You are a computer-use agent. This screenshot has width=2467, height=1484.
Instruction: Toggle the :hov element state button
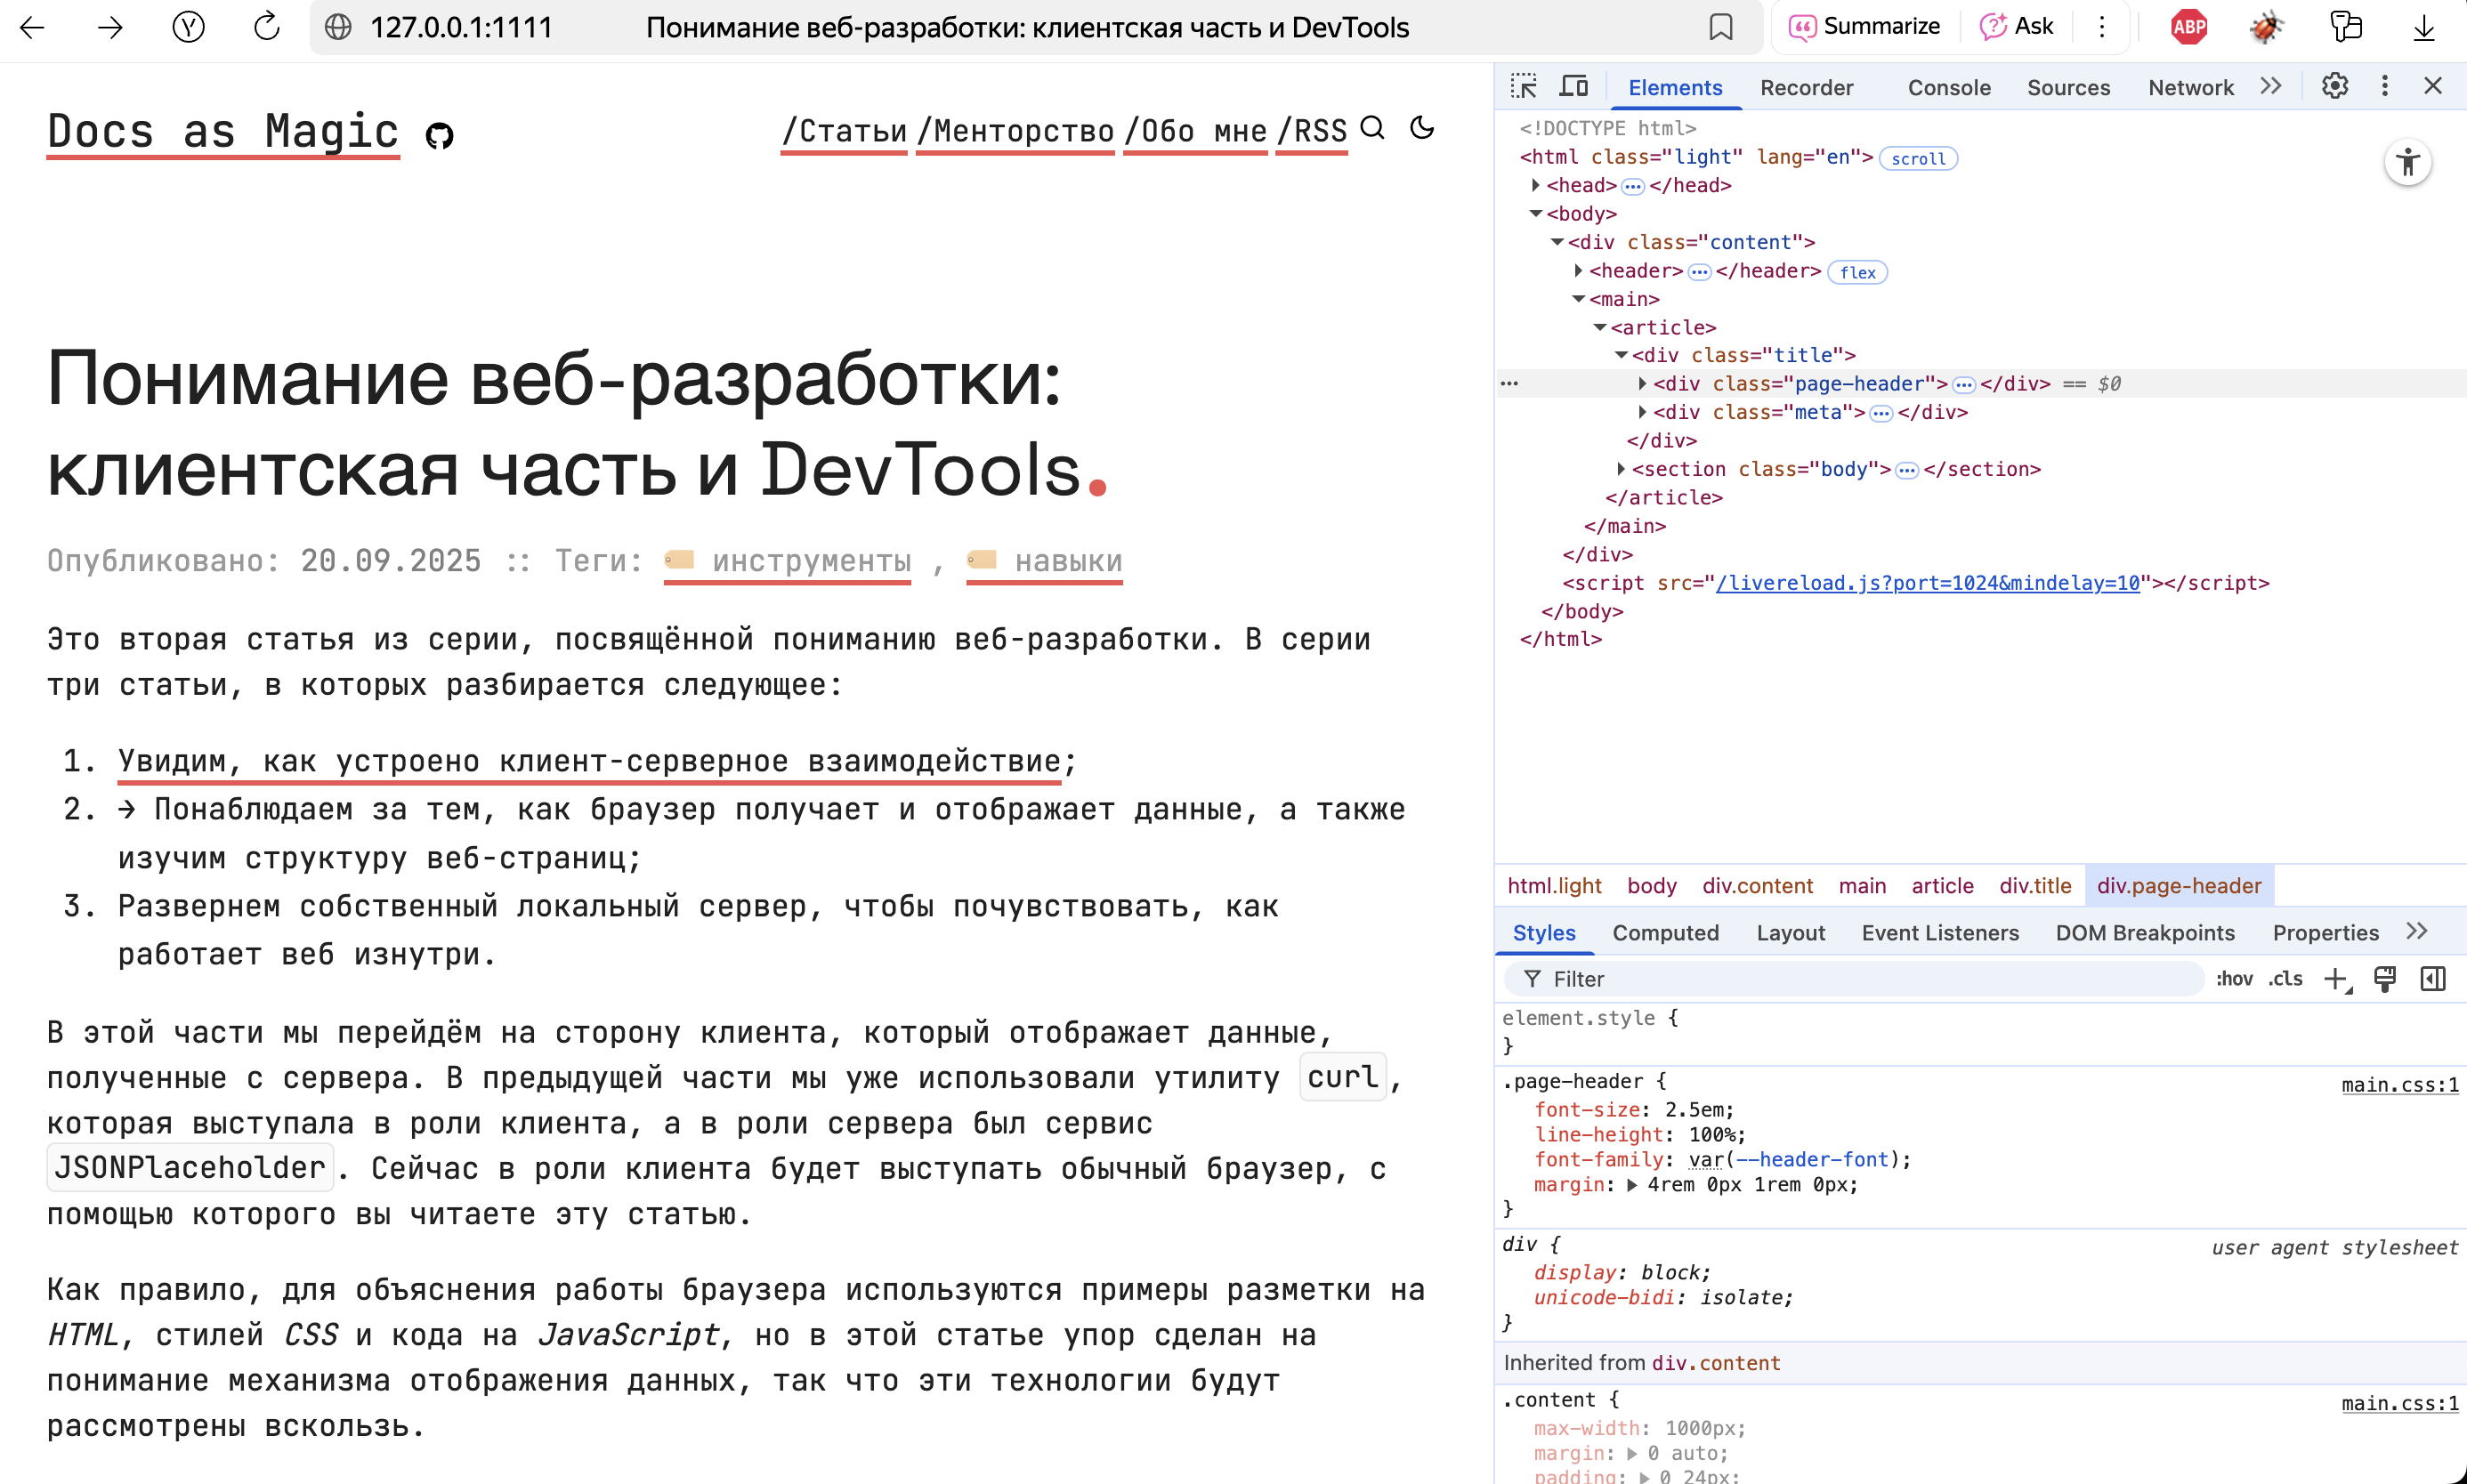tap(2233, 979)
